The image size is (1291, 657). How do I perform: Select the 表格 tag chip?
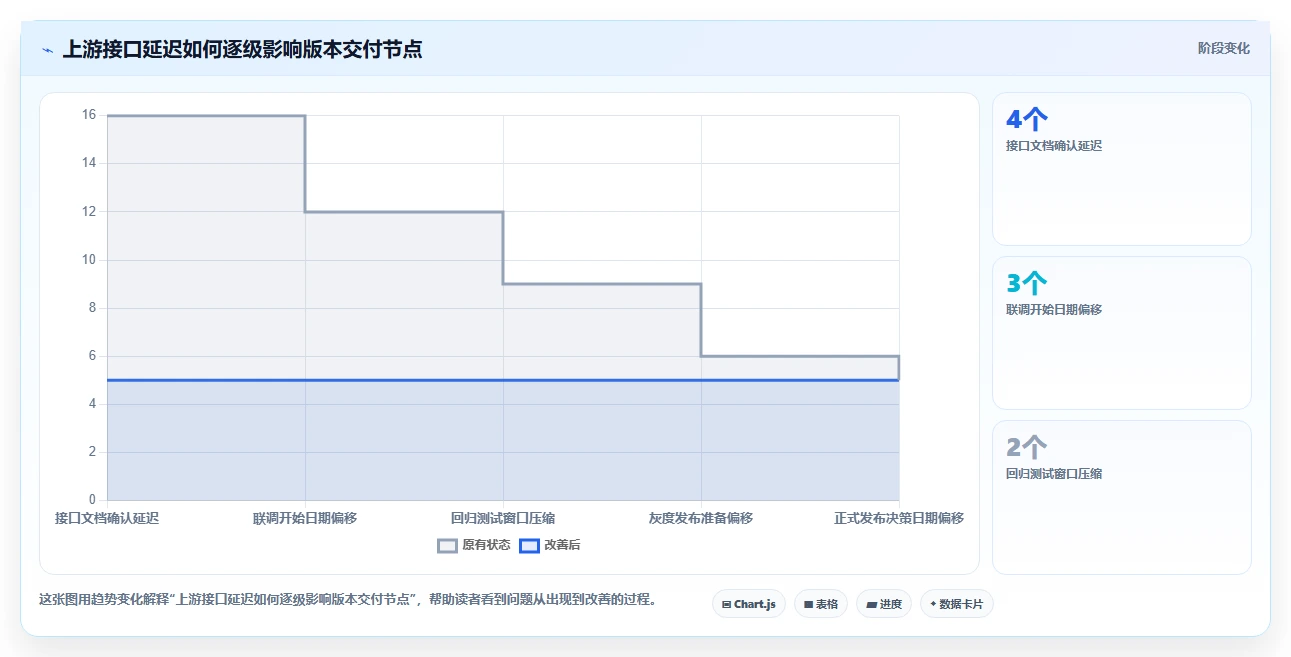[821, 604]
